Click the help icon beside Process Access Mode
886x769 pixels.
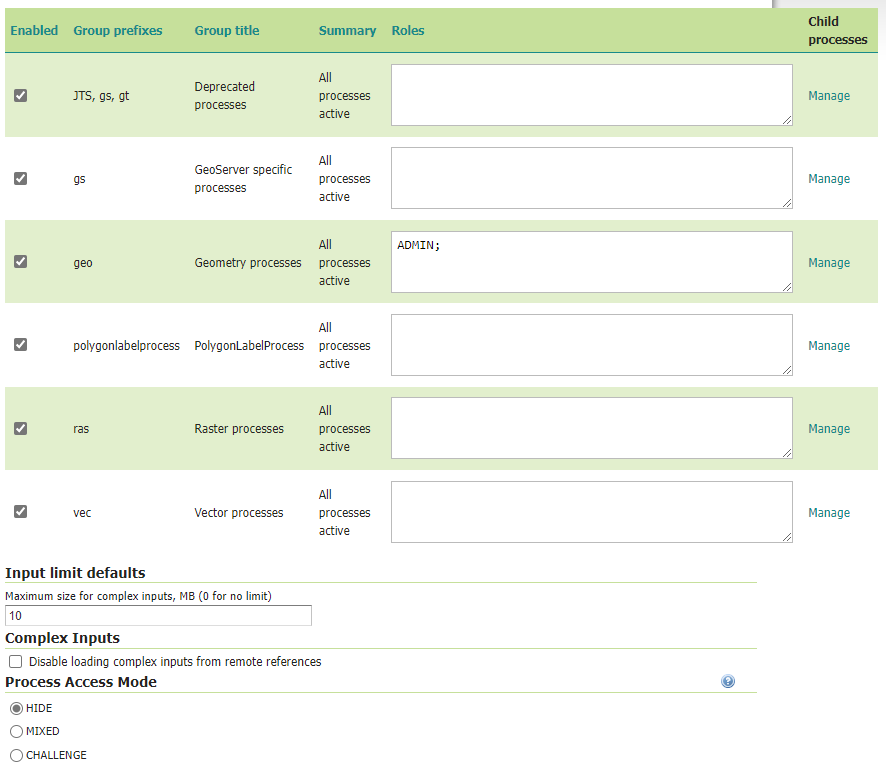pyautogui.click(x=727, y=681)
